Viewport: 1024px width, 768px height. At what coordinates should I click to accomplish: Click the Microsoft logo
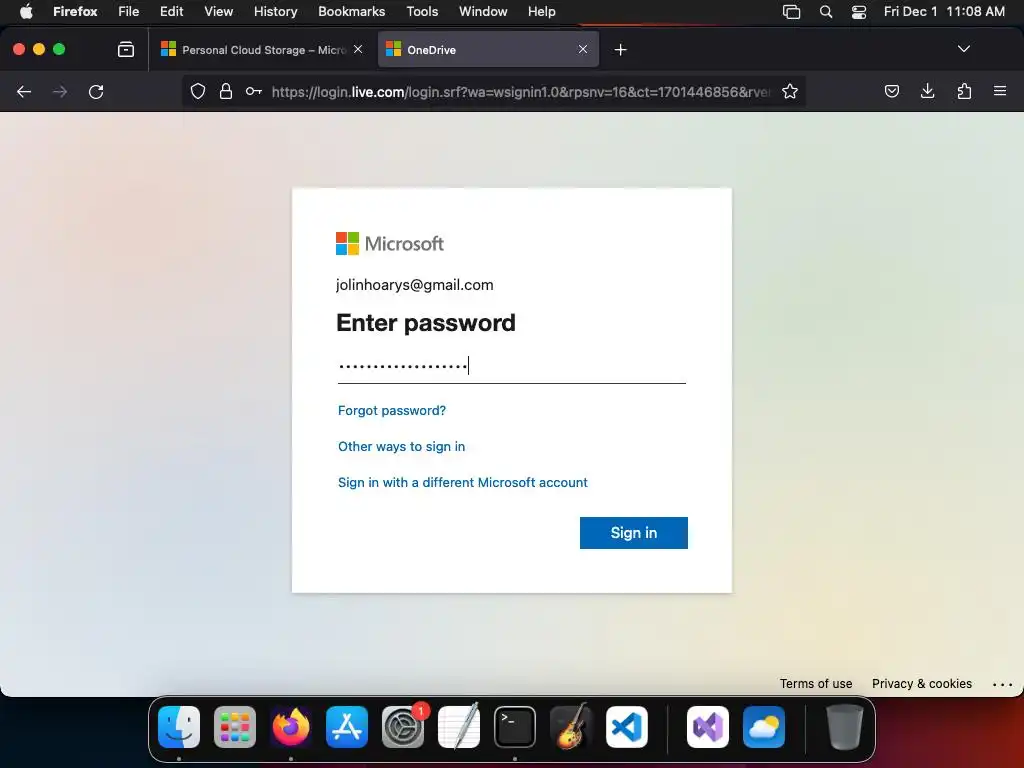coord(390,244)
